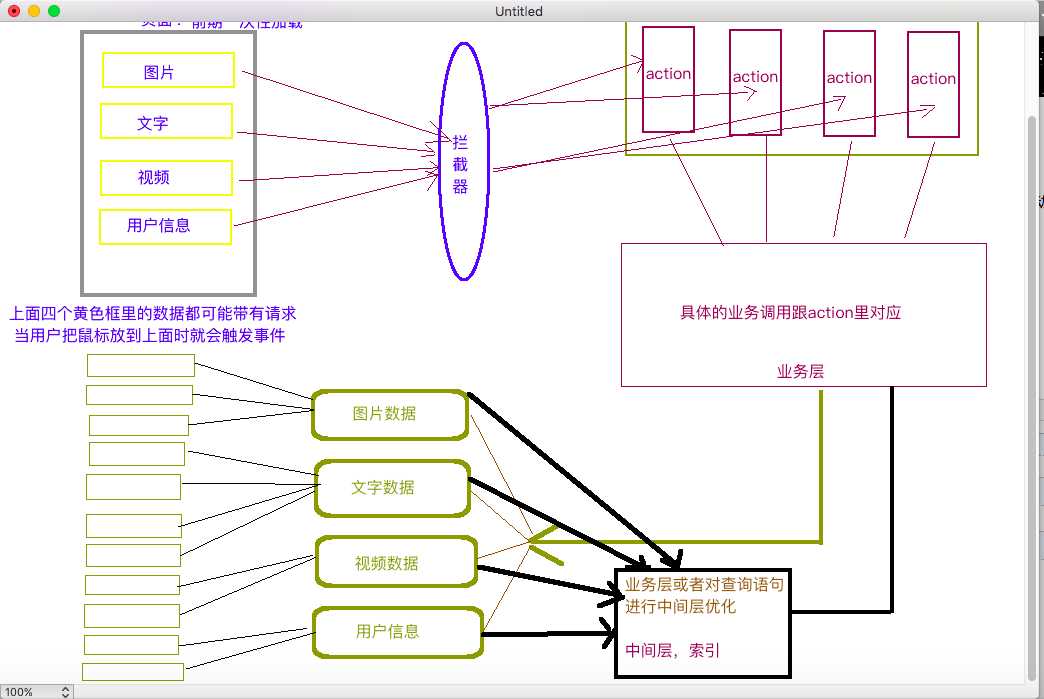Click the 拦截器 label in the blue ellipse

tap(460, 164)
